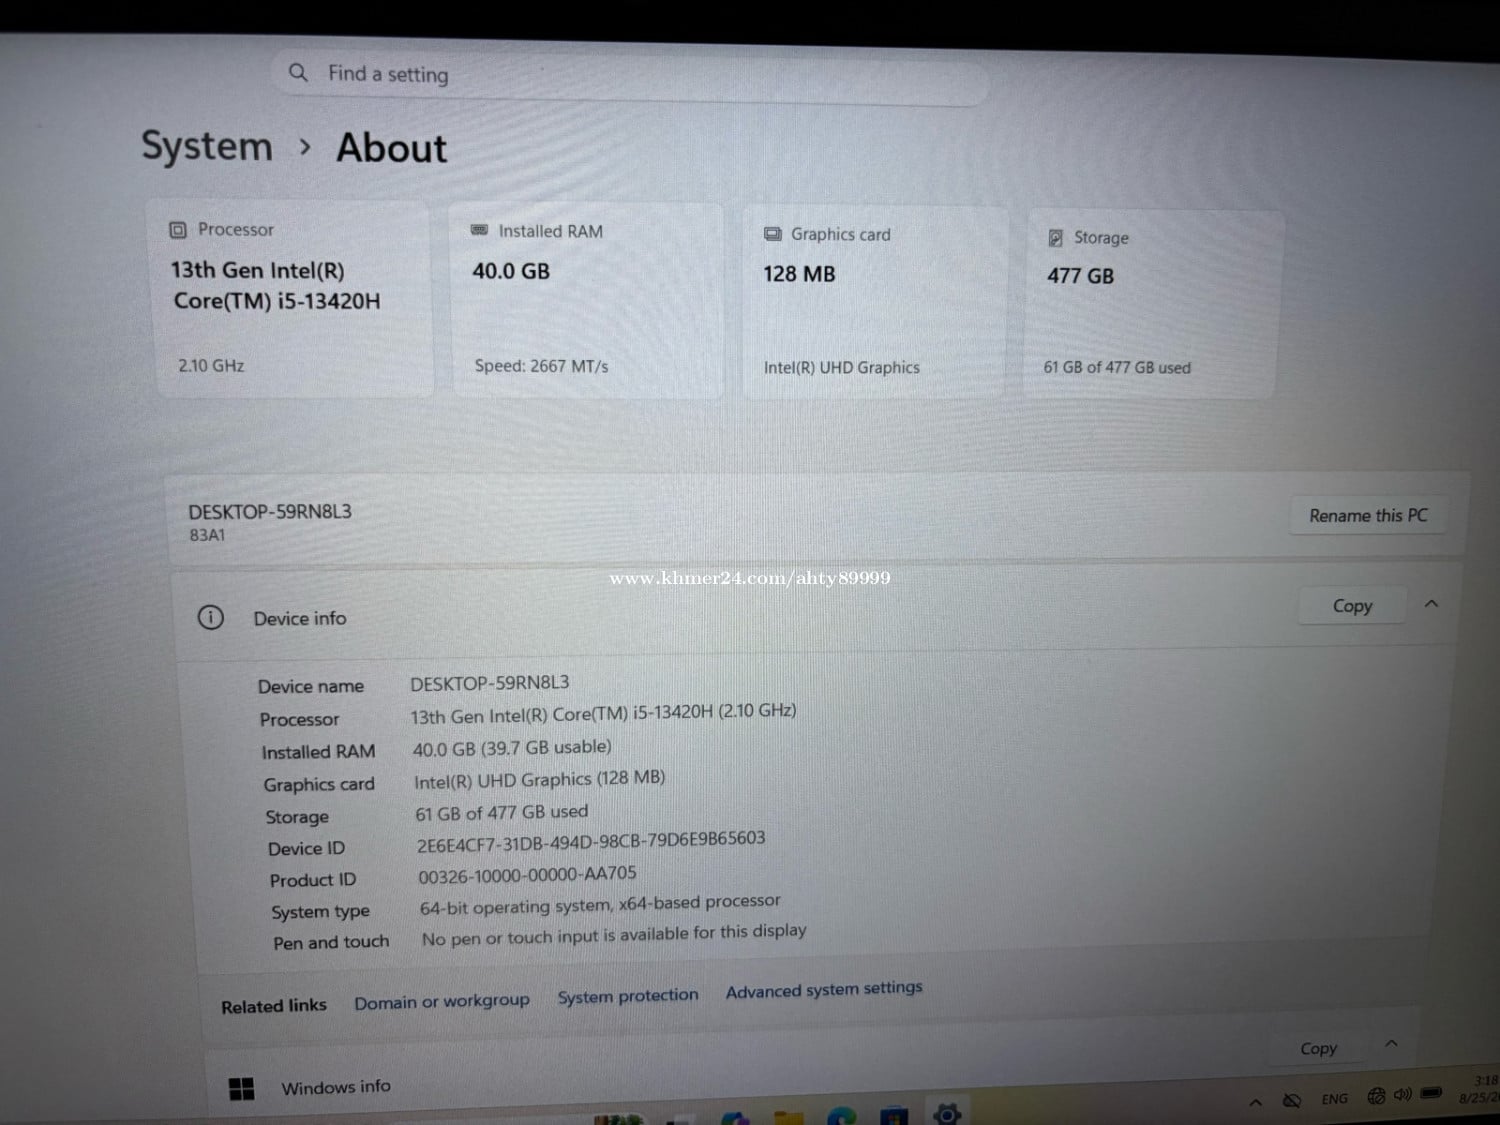Select the '2.10 GHz' text on Processor card
The height and width of the screenshot is (1125, 1500).
click(x=211, y=366)
